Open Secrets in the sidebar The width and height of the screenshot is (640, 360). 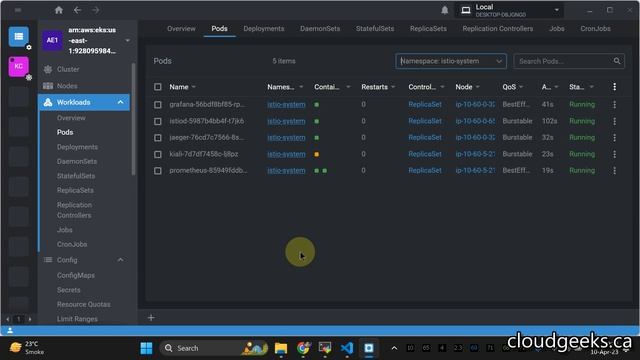click(69, 290)
